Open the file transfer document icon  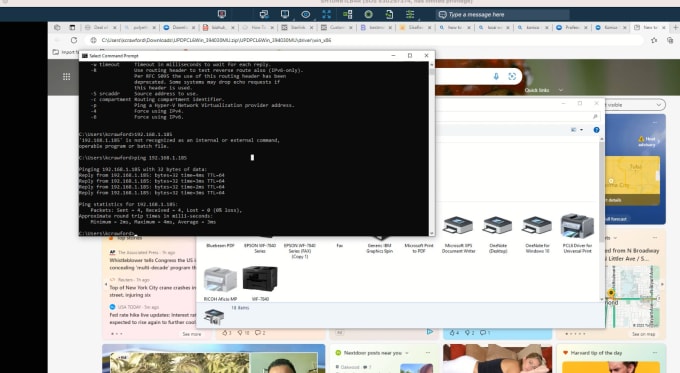tap(389, 14)
